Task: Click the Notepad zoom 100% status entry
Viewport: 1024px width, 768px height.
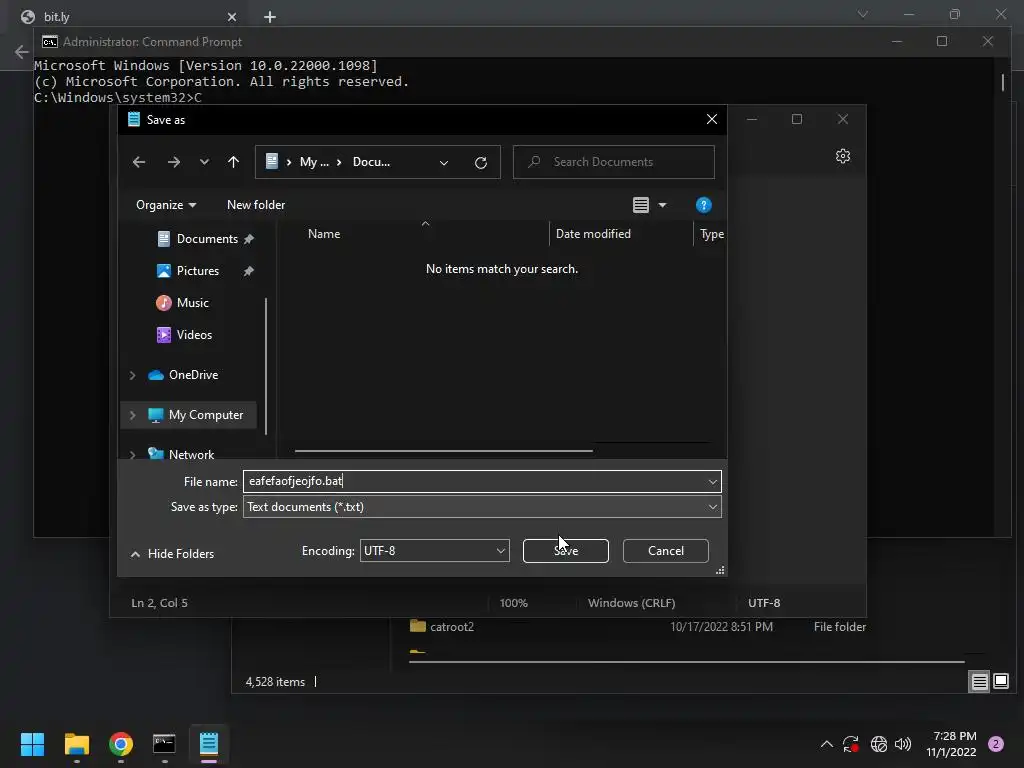Action: (x=513, y=603)
